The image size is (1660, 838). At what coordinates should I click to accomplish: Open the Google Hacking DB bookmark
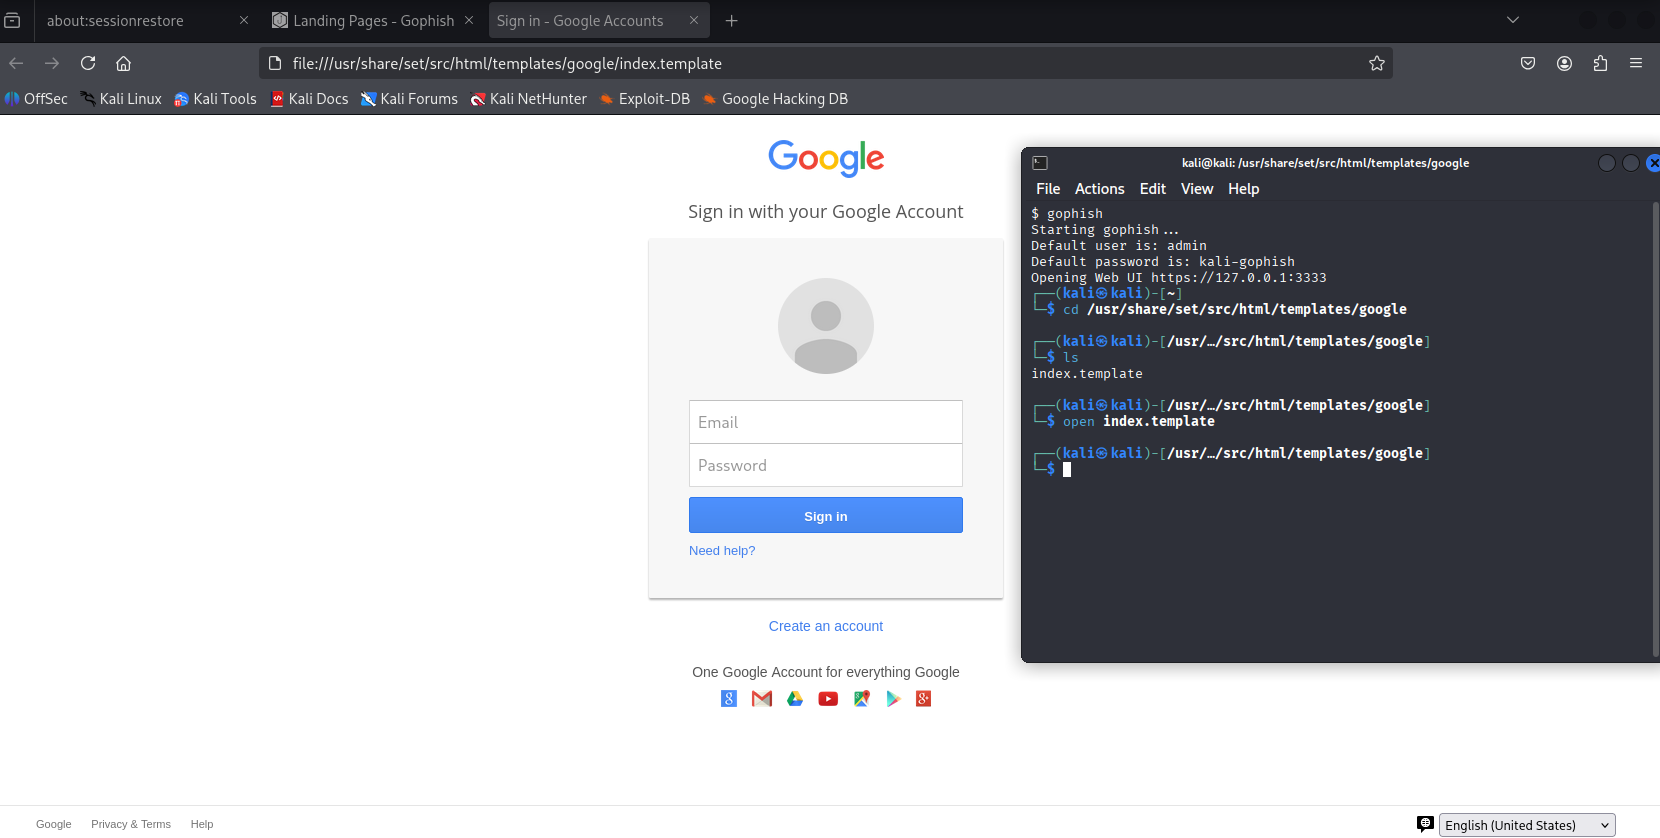(x=774, y=99)
